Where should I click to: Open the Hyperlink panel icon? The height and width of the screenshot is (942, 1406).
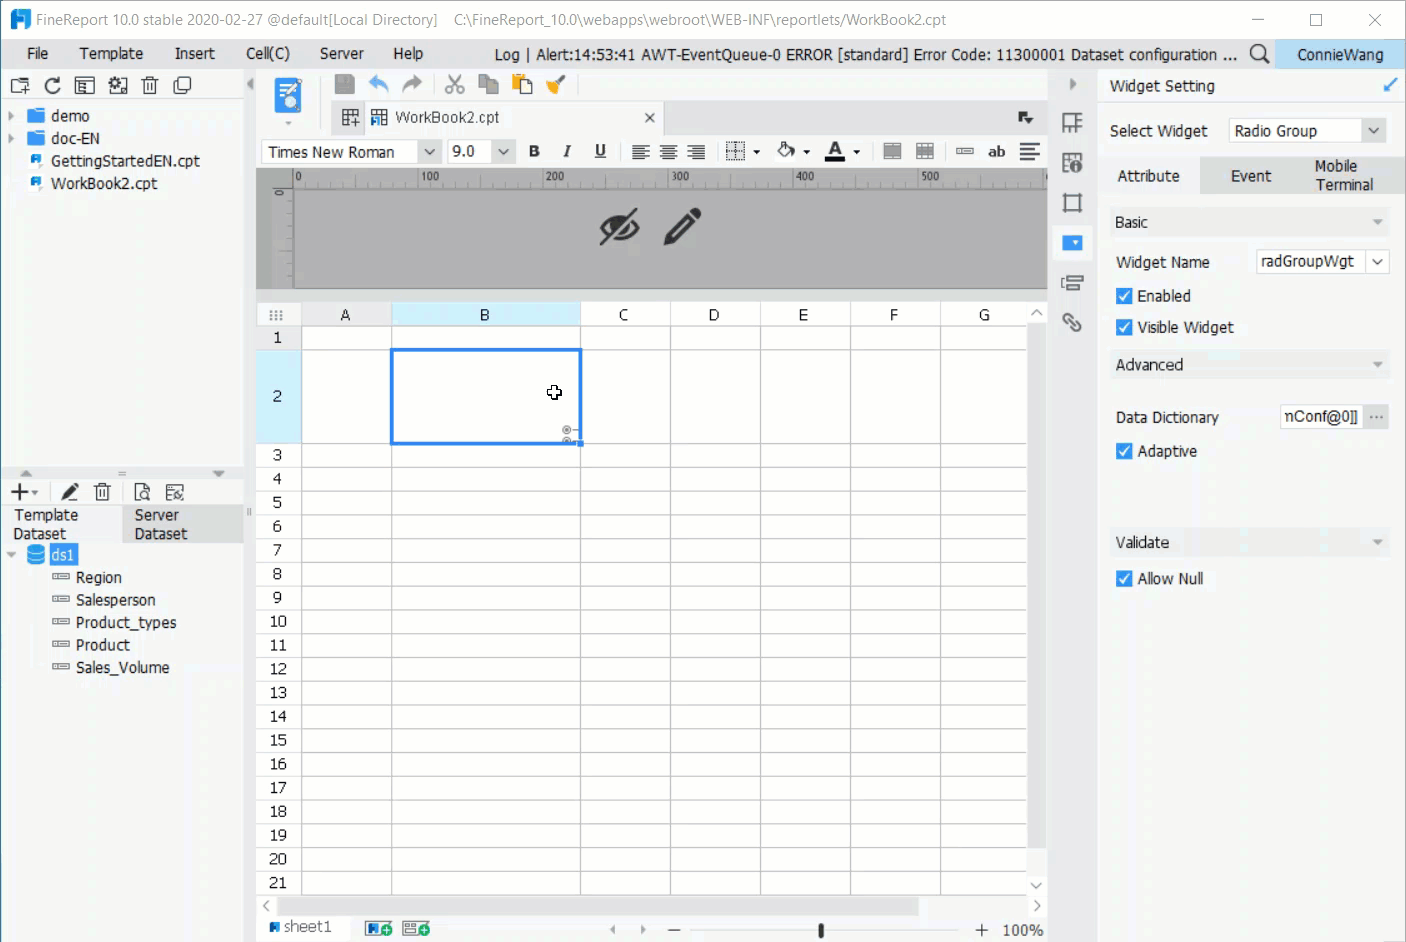click(x=1072, y=322)
